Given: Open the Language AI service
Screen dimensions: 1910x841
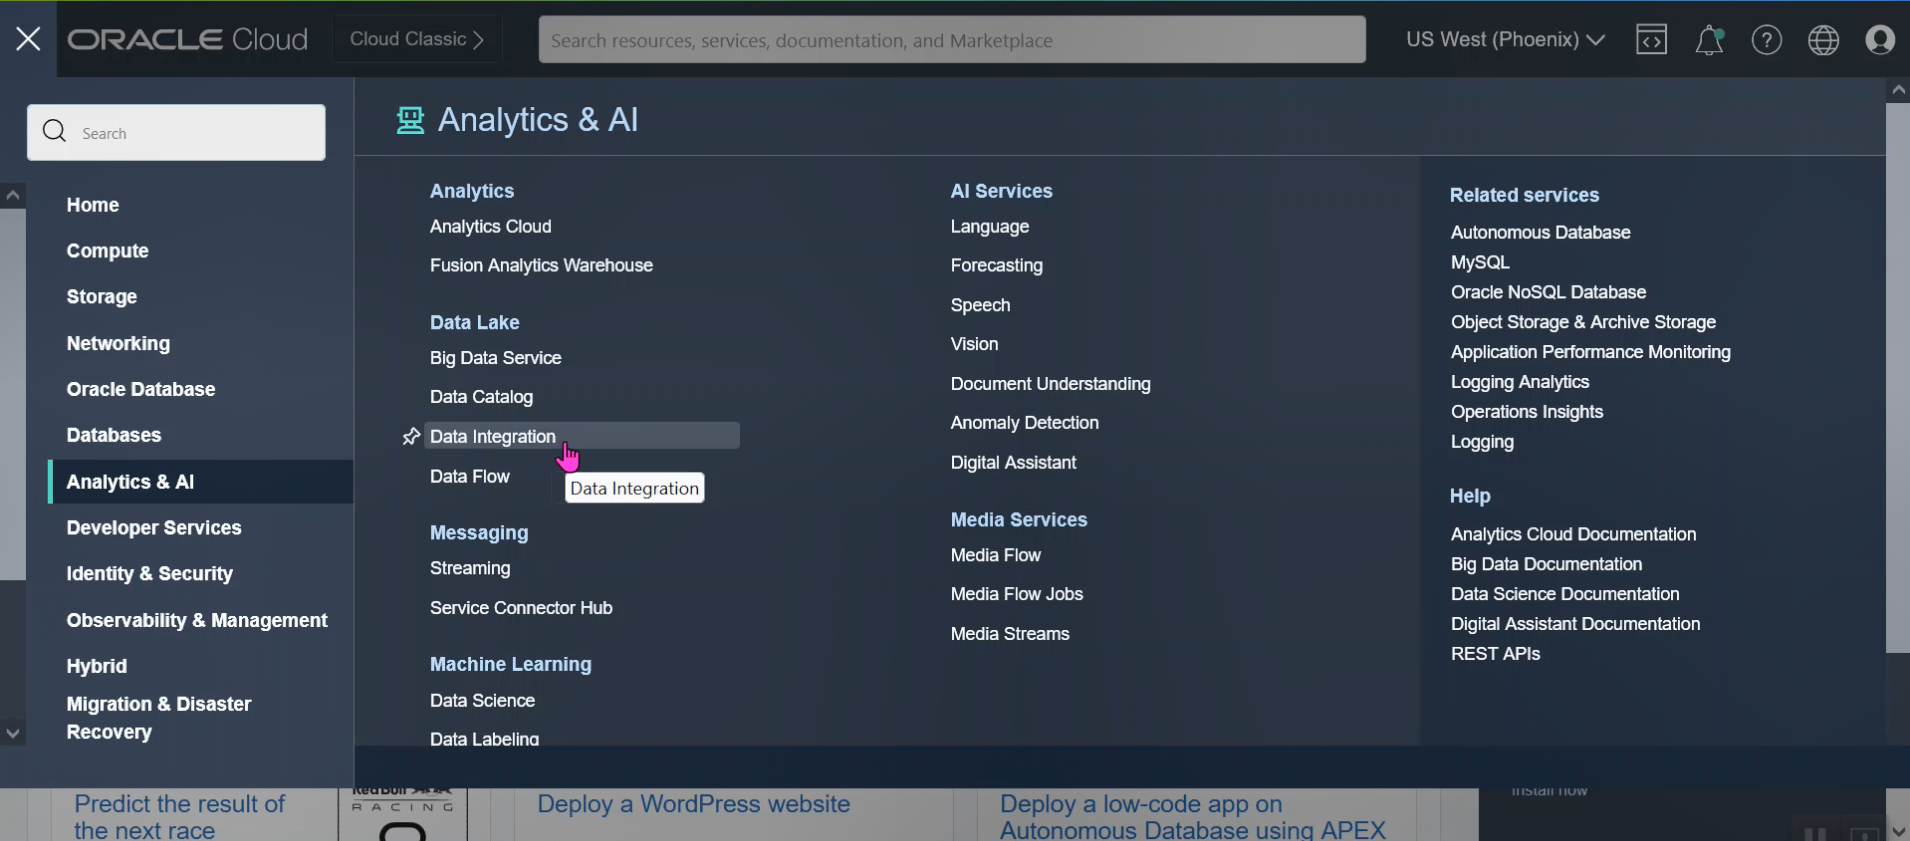Looking at the screenshot, I should coord(990,227).
